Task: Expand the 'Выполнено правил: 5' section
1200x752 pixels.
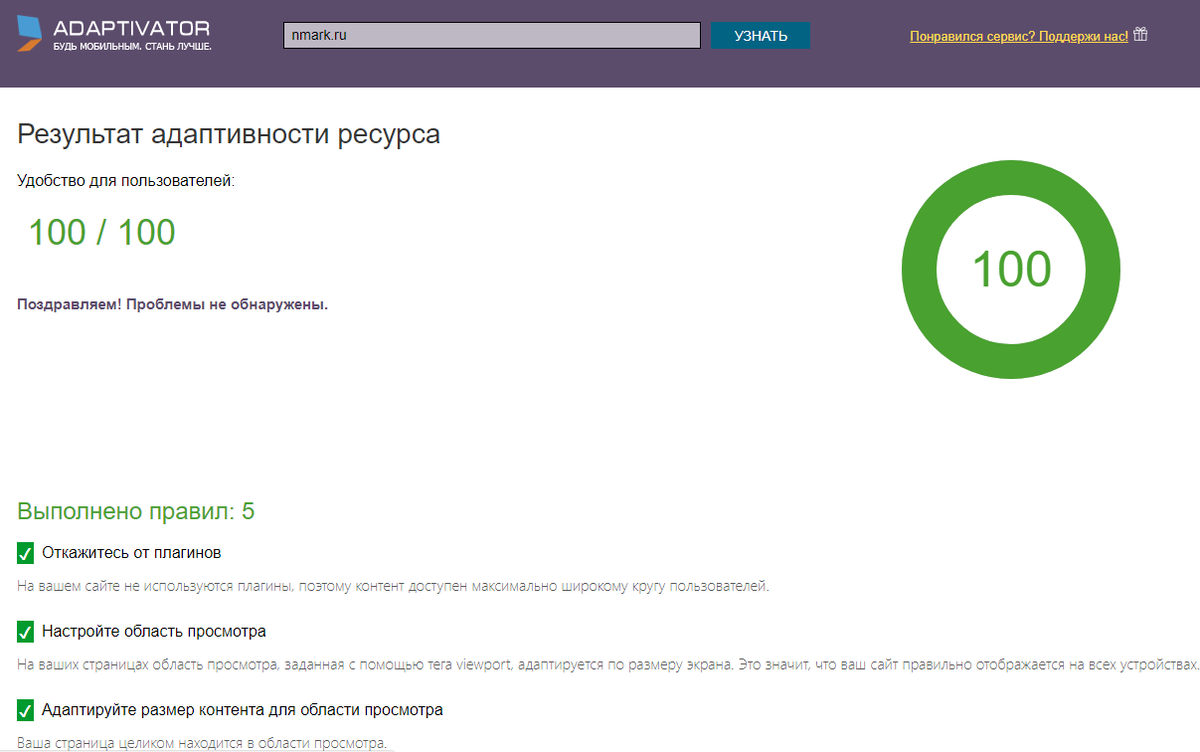Action: (x=135, y=510)
